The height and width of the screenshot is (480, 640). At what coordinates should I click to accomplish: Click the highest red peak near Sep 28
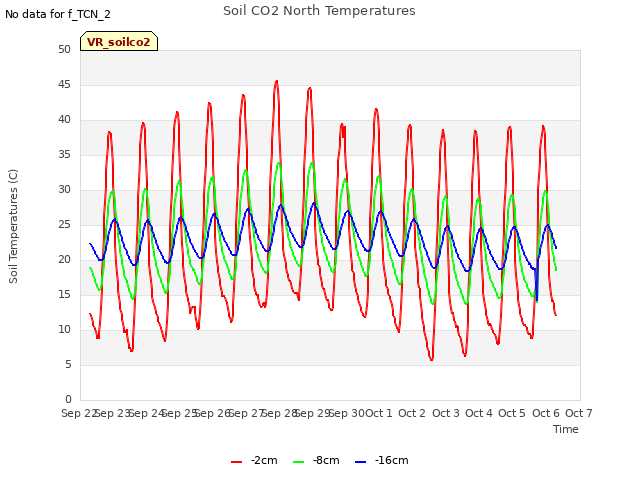277,81
